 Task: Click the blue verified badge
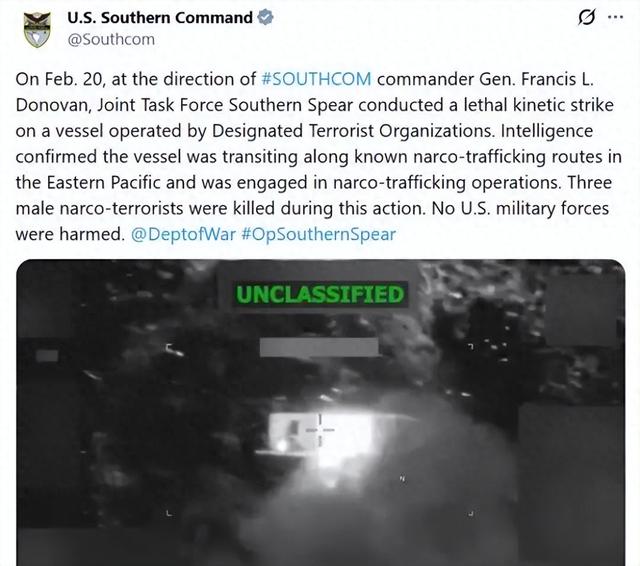[265, 18]
